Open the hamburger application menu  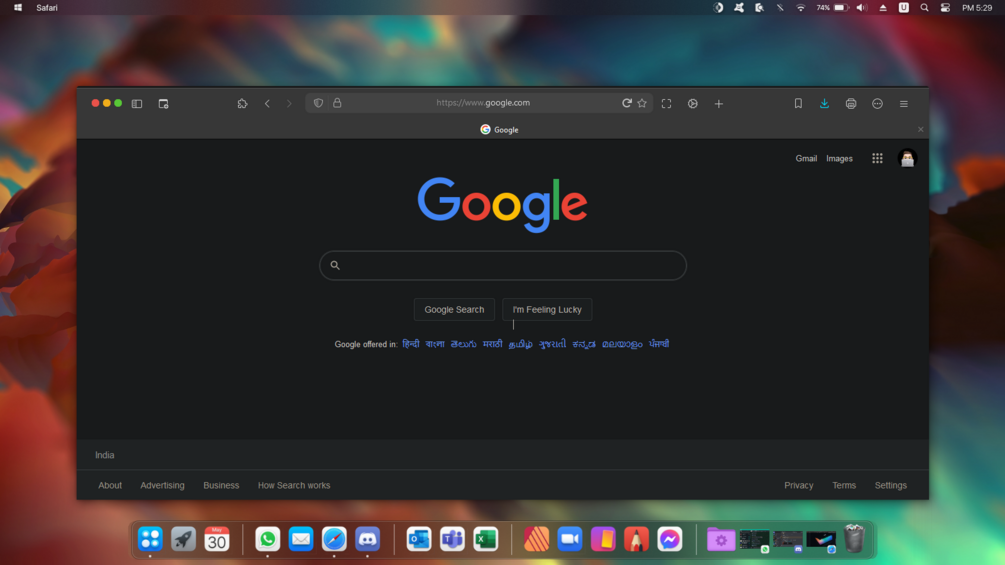[904, 103]
